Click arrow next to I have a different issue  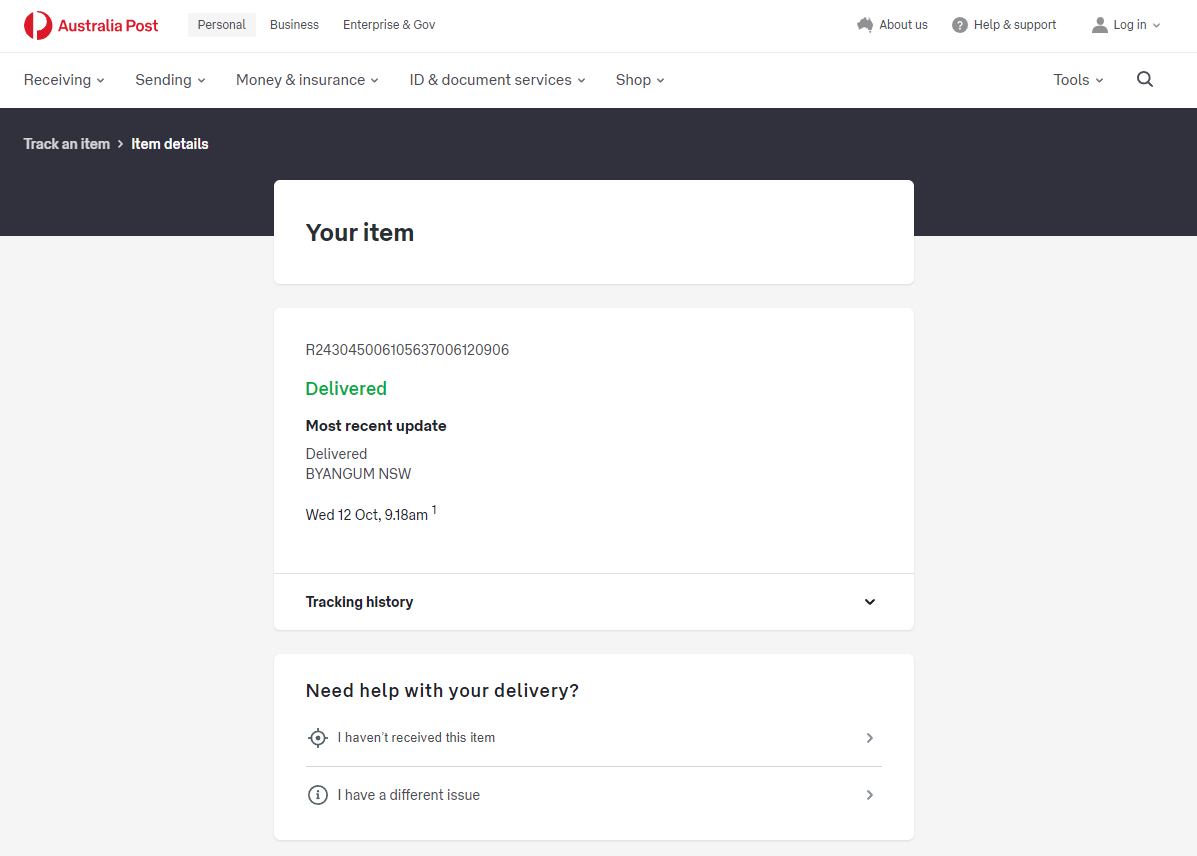(x=869, y=795)
